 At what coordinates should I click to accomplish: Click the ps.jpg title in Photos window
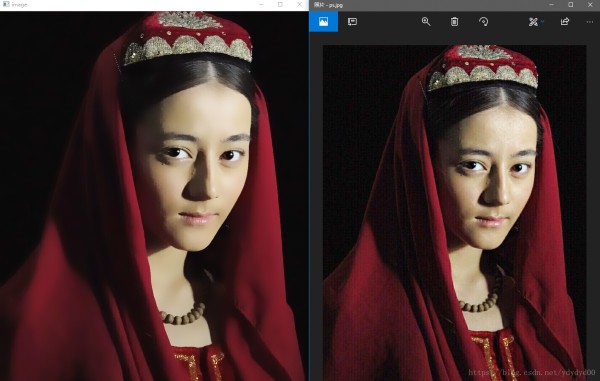(x=328, y=5)
